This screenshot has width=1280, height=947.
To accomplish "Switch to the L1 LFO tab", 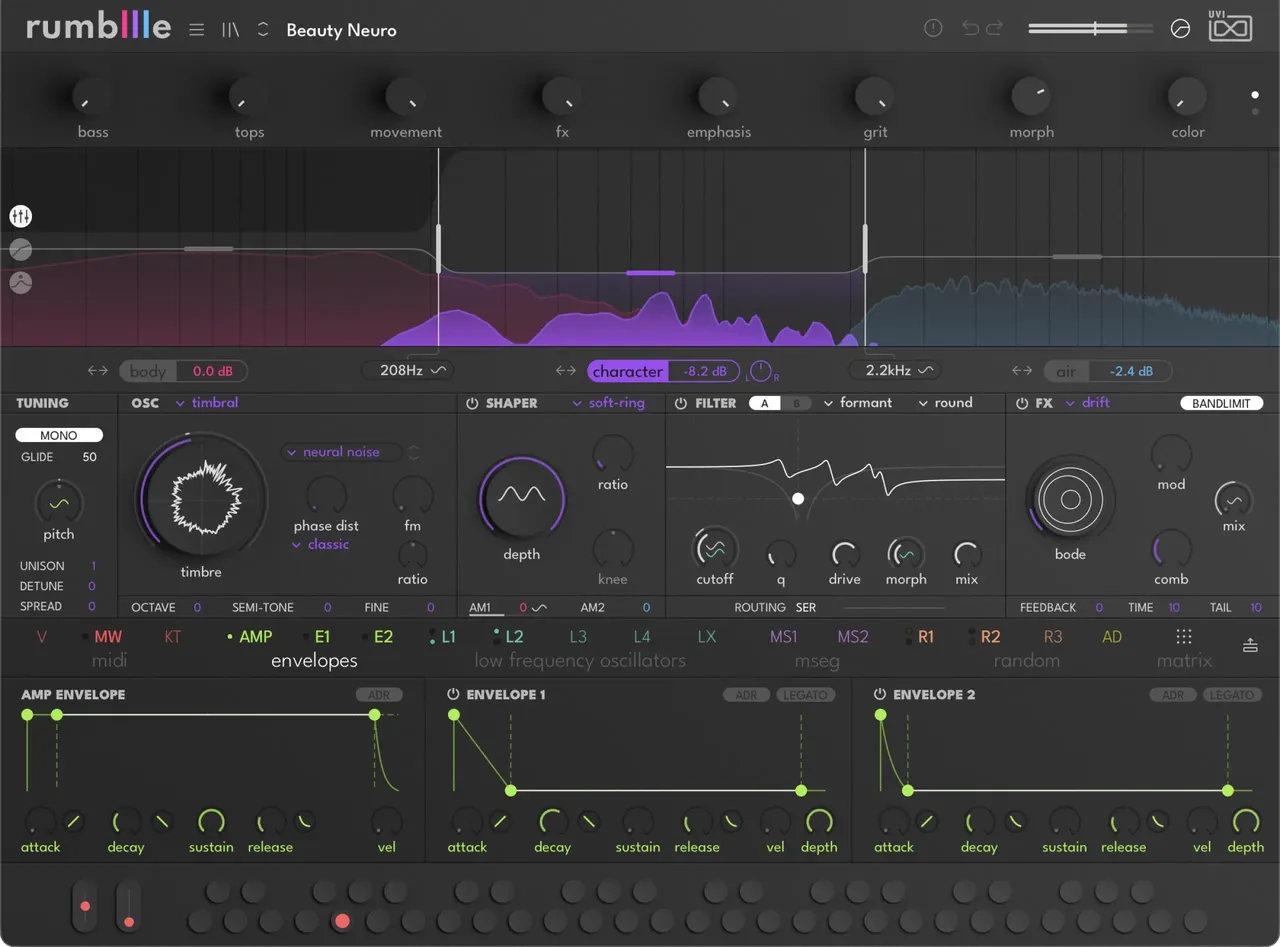I will click(x=448, y=636).
